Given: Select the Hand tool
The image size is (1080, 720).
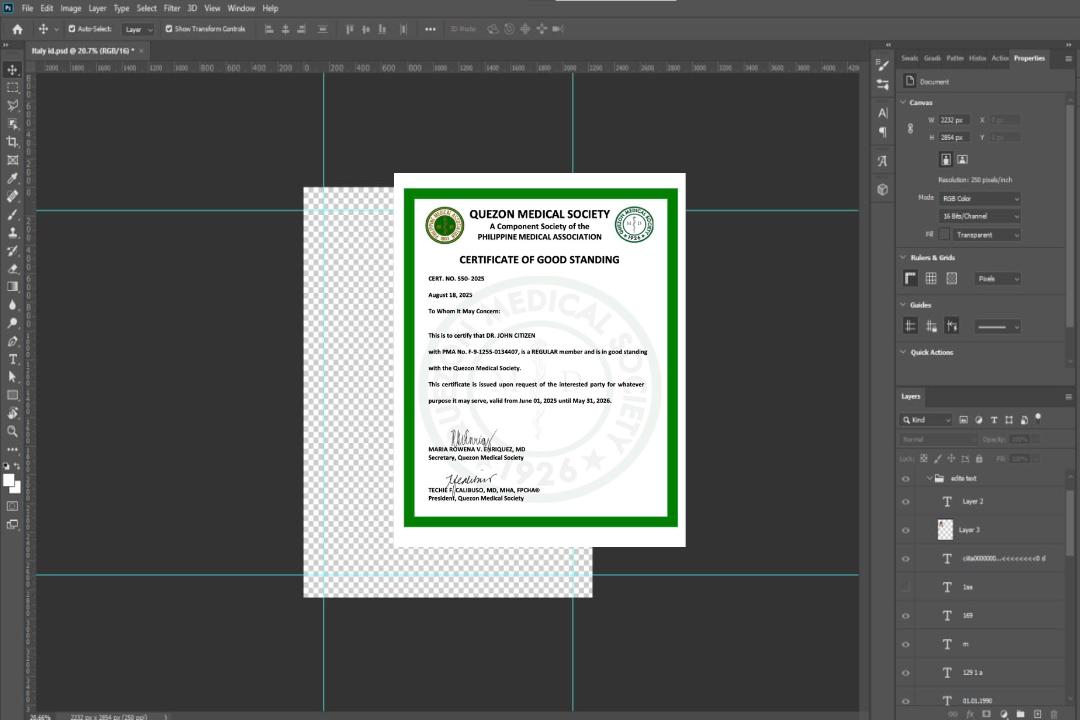Looking at the screenshot, I should pyautogui.click(x=12, y=413).
